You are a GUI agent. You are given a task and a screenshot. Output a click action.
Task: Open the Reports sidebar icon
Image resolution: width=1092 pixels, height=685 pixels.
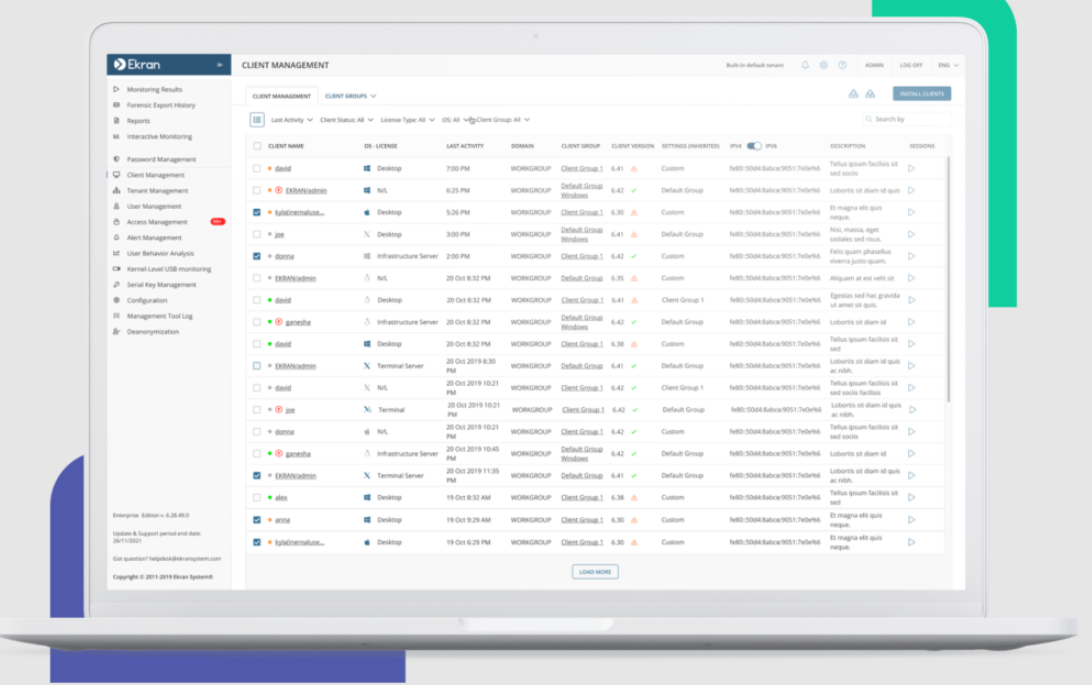click(x=116, y=120)
